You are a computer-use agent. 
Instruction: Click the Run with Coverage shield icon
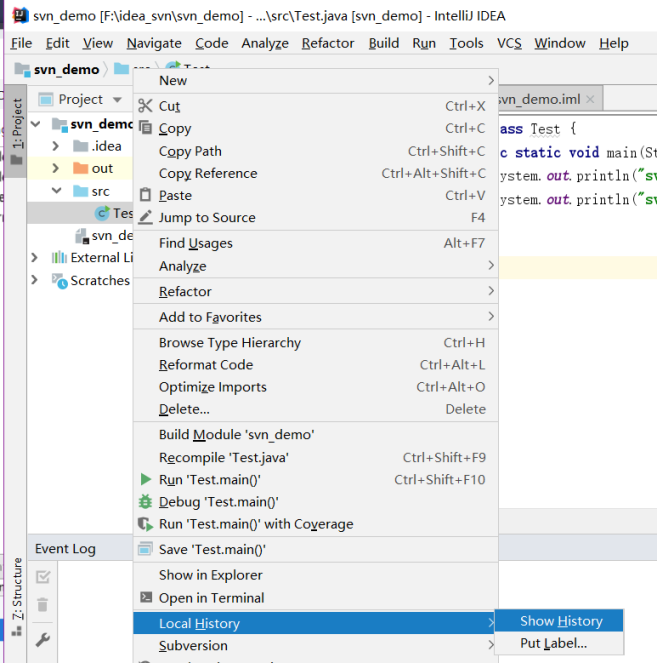(x=145, y=524)
